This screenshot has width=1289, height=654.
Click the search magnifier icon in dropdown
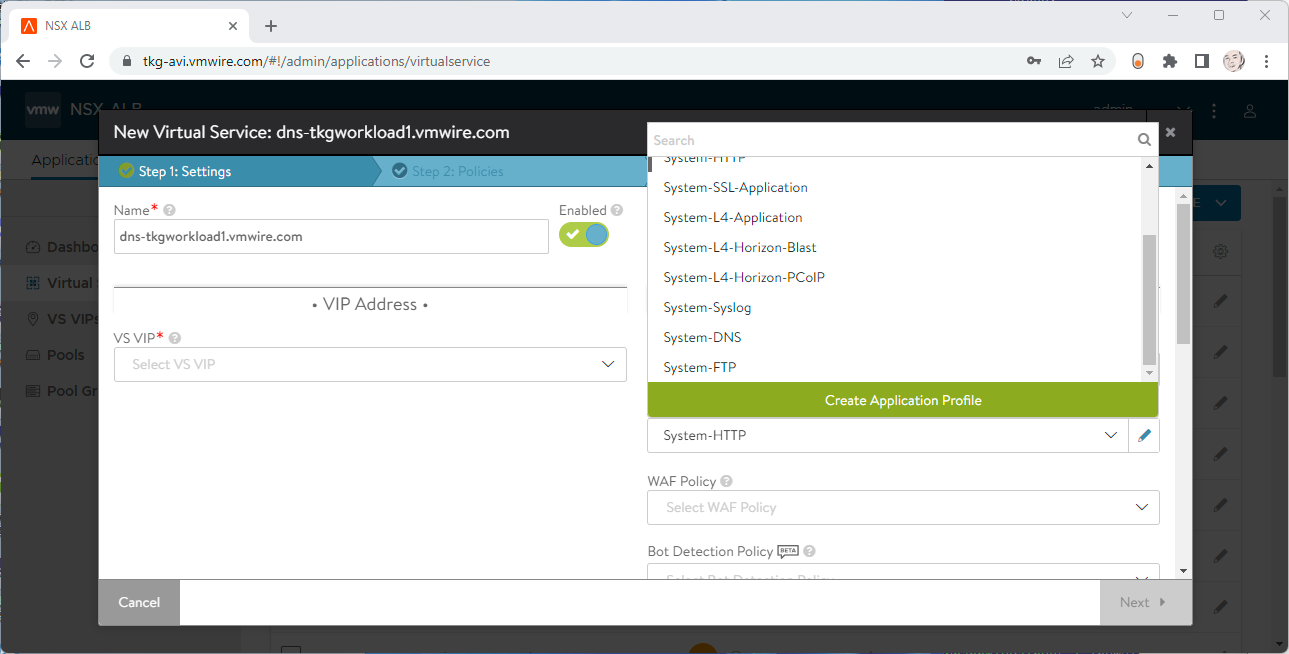pyautogui.click(x=1144, y=141)
